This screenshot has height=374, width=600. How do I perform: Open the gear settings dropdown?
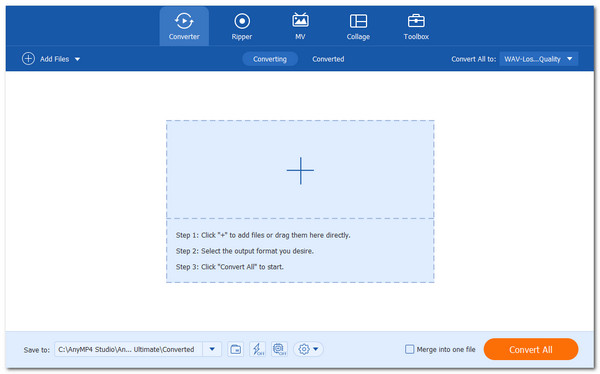tap(308, 349)
